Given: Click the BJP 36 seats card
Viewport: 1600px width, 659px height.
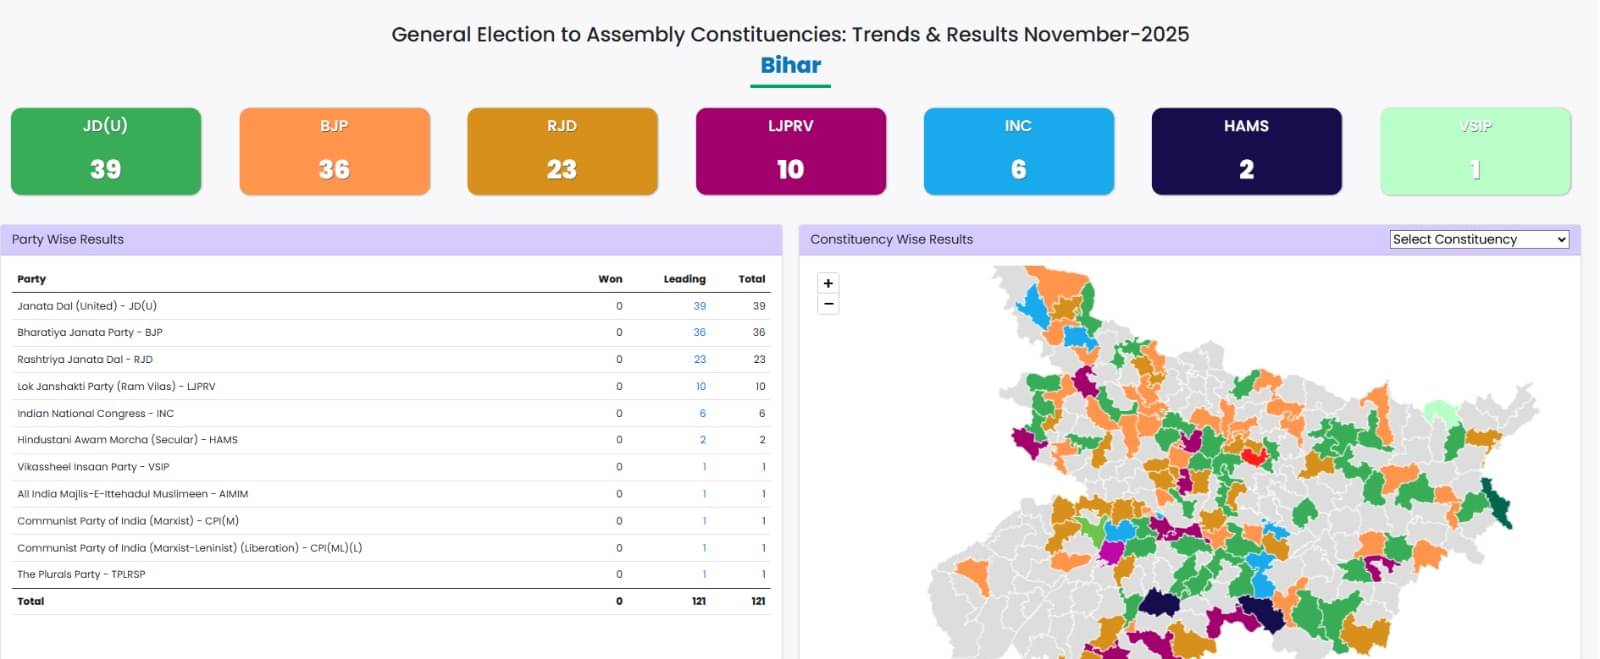Looking at the screenshot, I should point(334,151).
